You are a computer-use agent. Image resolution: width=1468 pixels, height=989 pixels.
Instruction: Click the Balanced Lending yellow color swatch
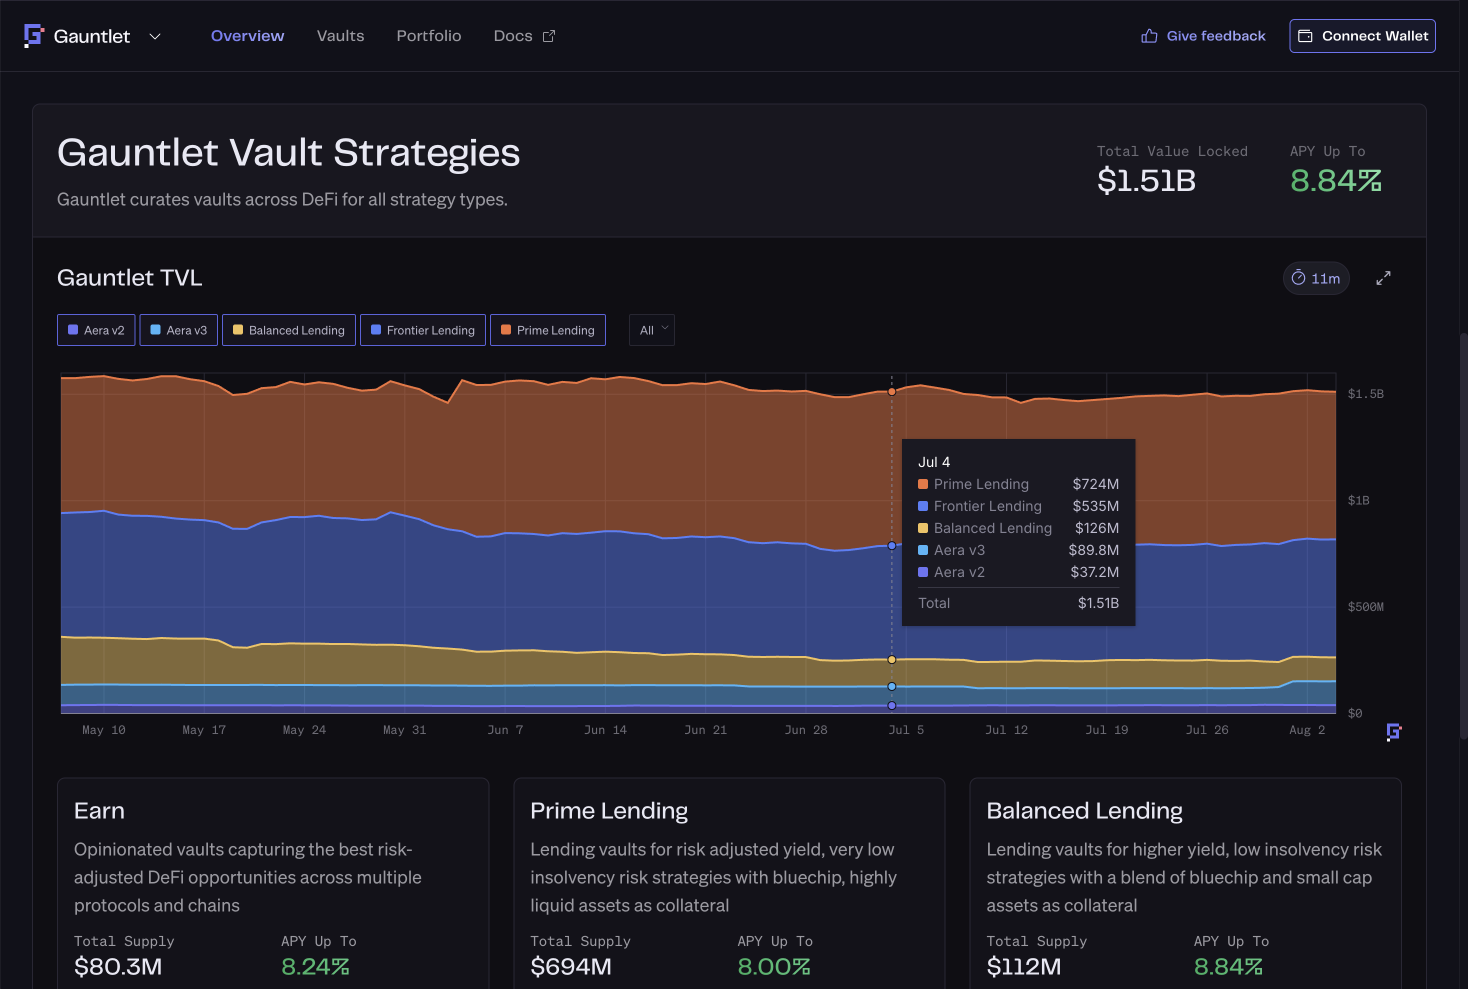pos(238,330)
